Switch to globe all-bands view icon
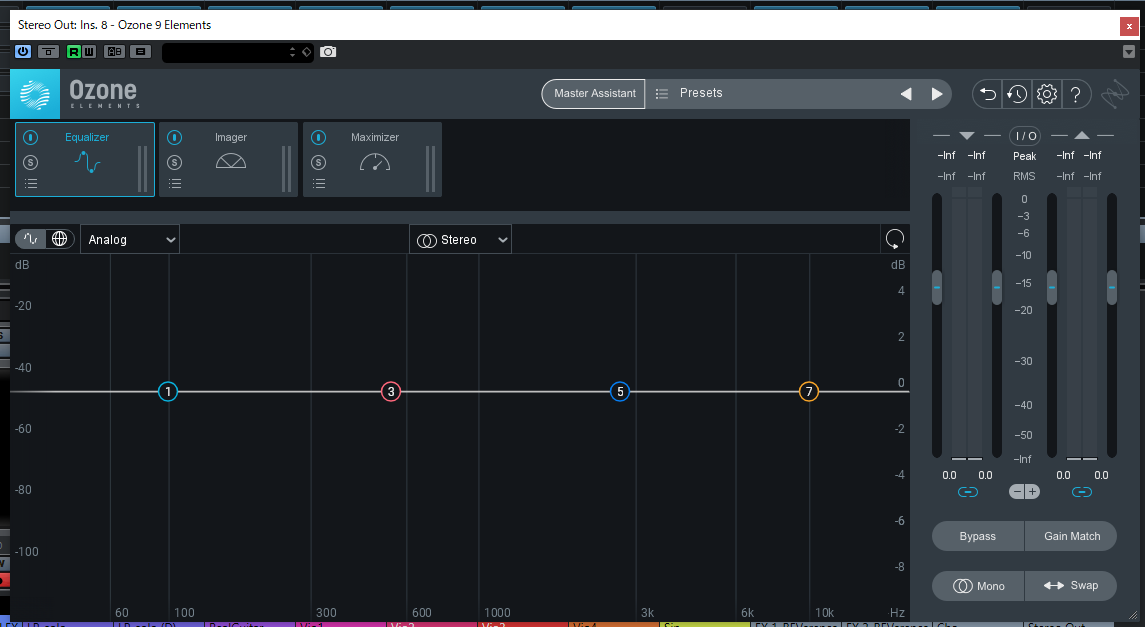 coord(60,239)
